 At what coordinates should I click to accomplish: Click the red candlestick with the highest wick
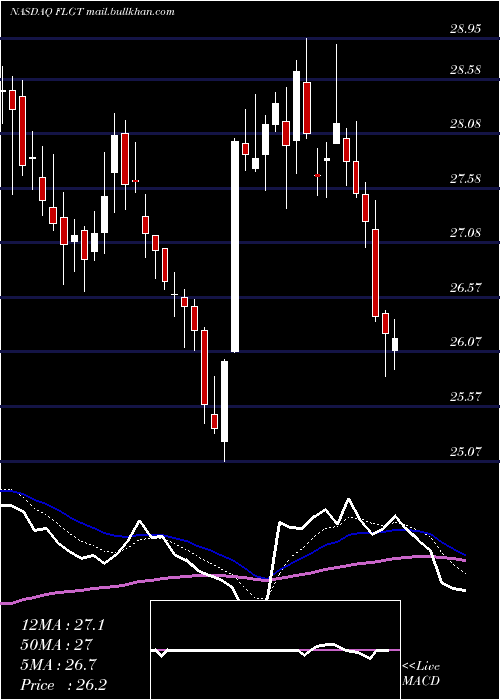point(307,108)
